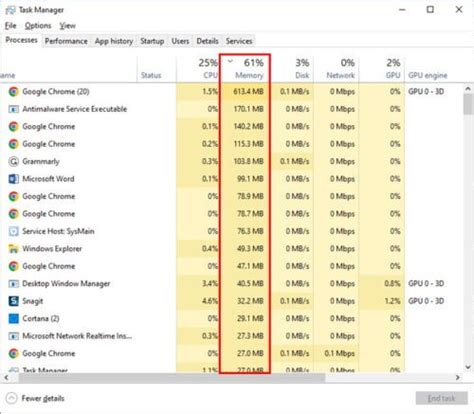Click the Task Manager title bar icon
Viewport: 474px width, 414px height.
[x=10, y=10]
